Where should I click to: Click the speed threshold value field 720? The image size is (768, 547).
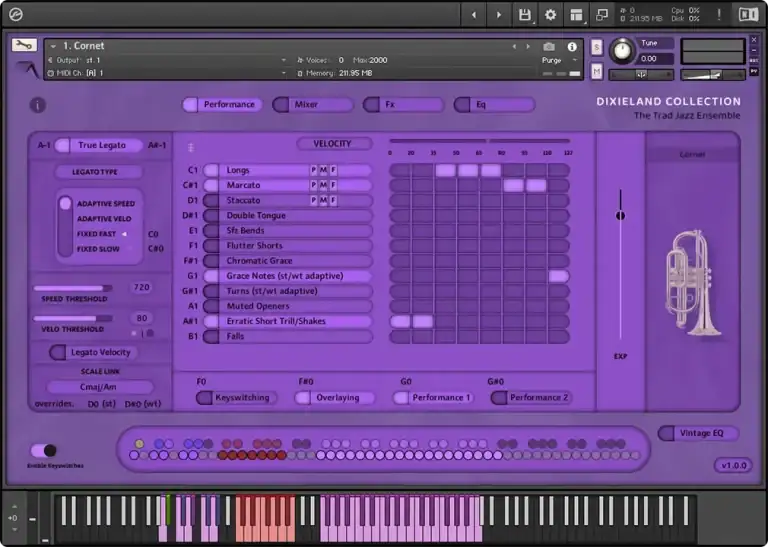tap(142, 287)
